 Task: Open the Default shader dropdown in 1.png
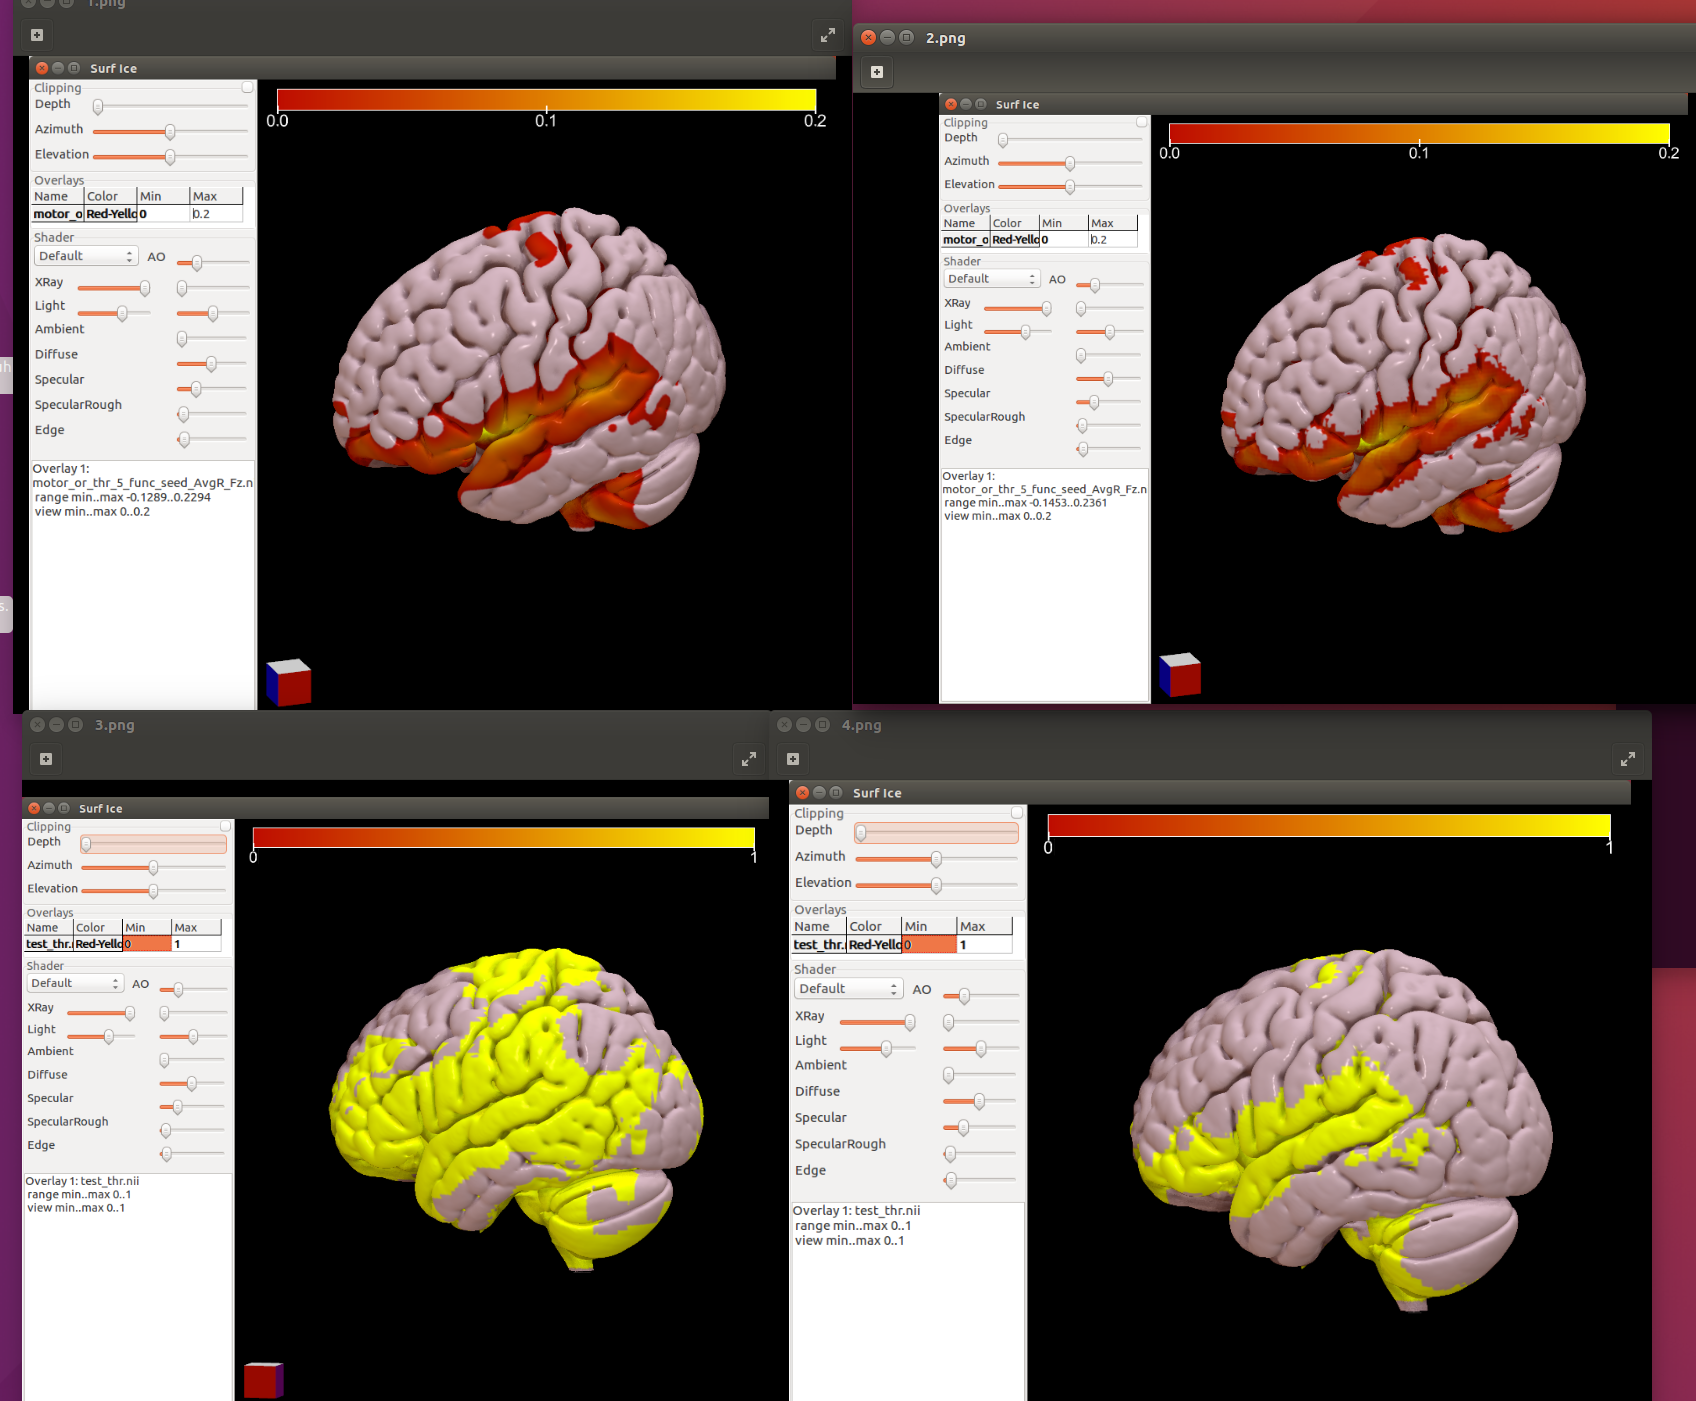pyautogui.click(x=86, y=257)
